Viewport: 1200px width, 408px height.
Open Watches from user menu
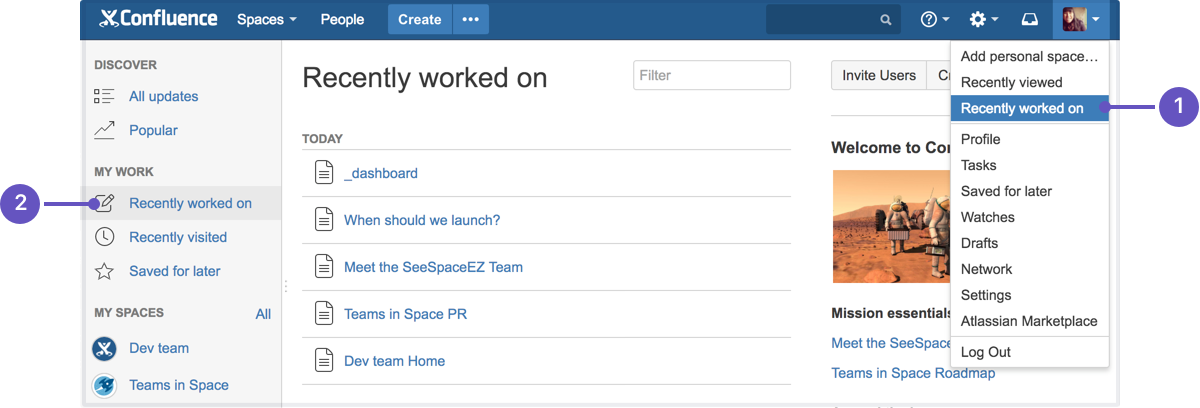click(1029, 217)
